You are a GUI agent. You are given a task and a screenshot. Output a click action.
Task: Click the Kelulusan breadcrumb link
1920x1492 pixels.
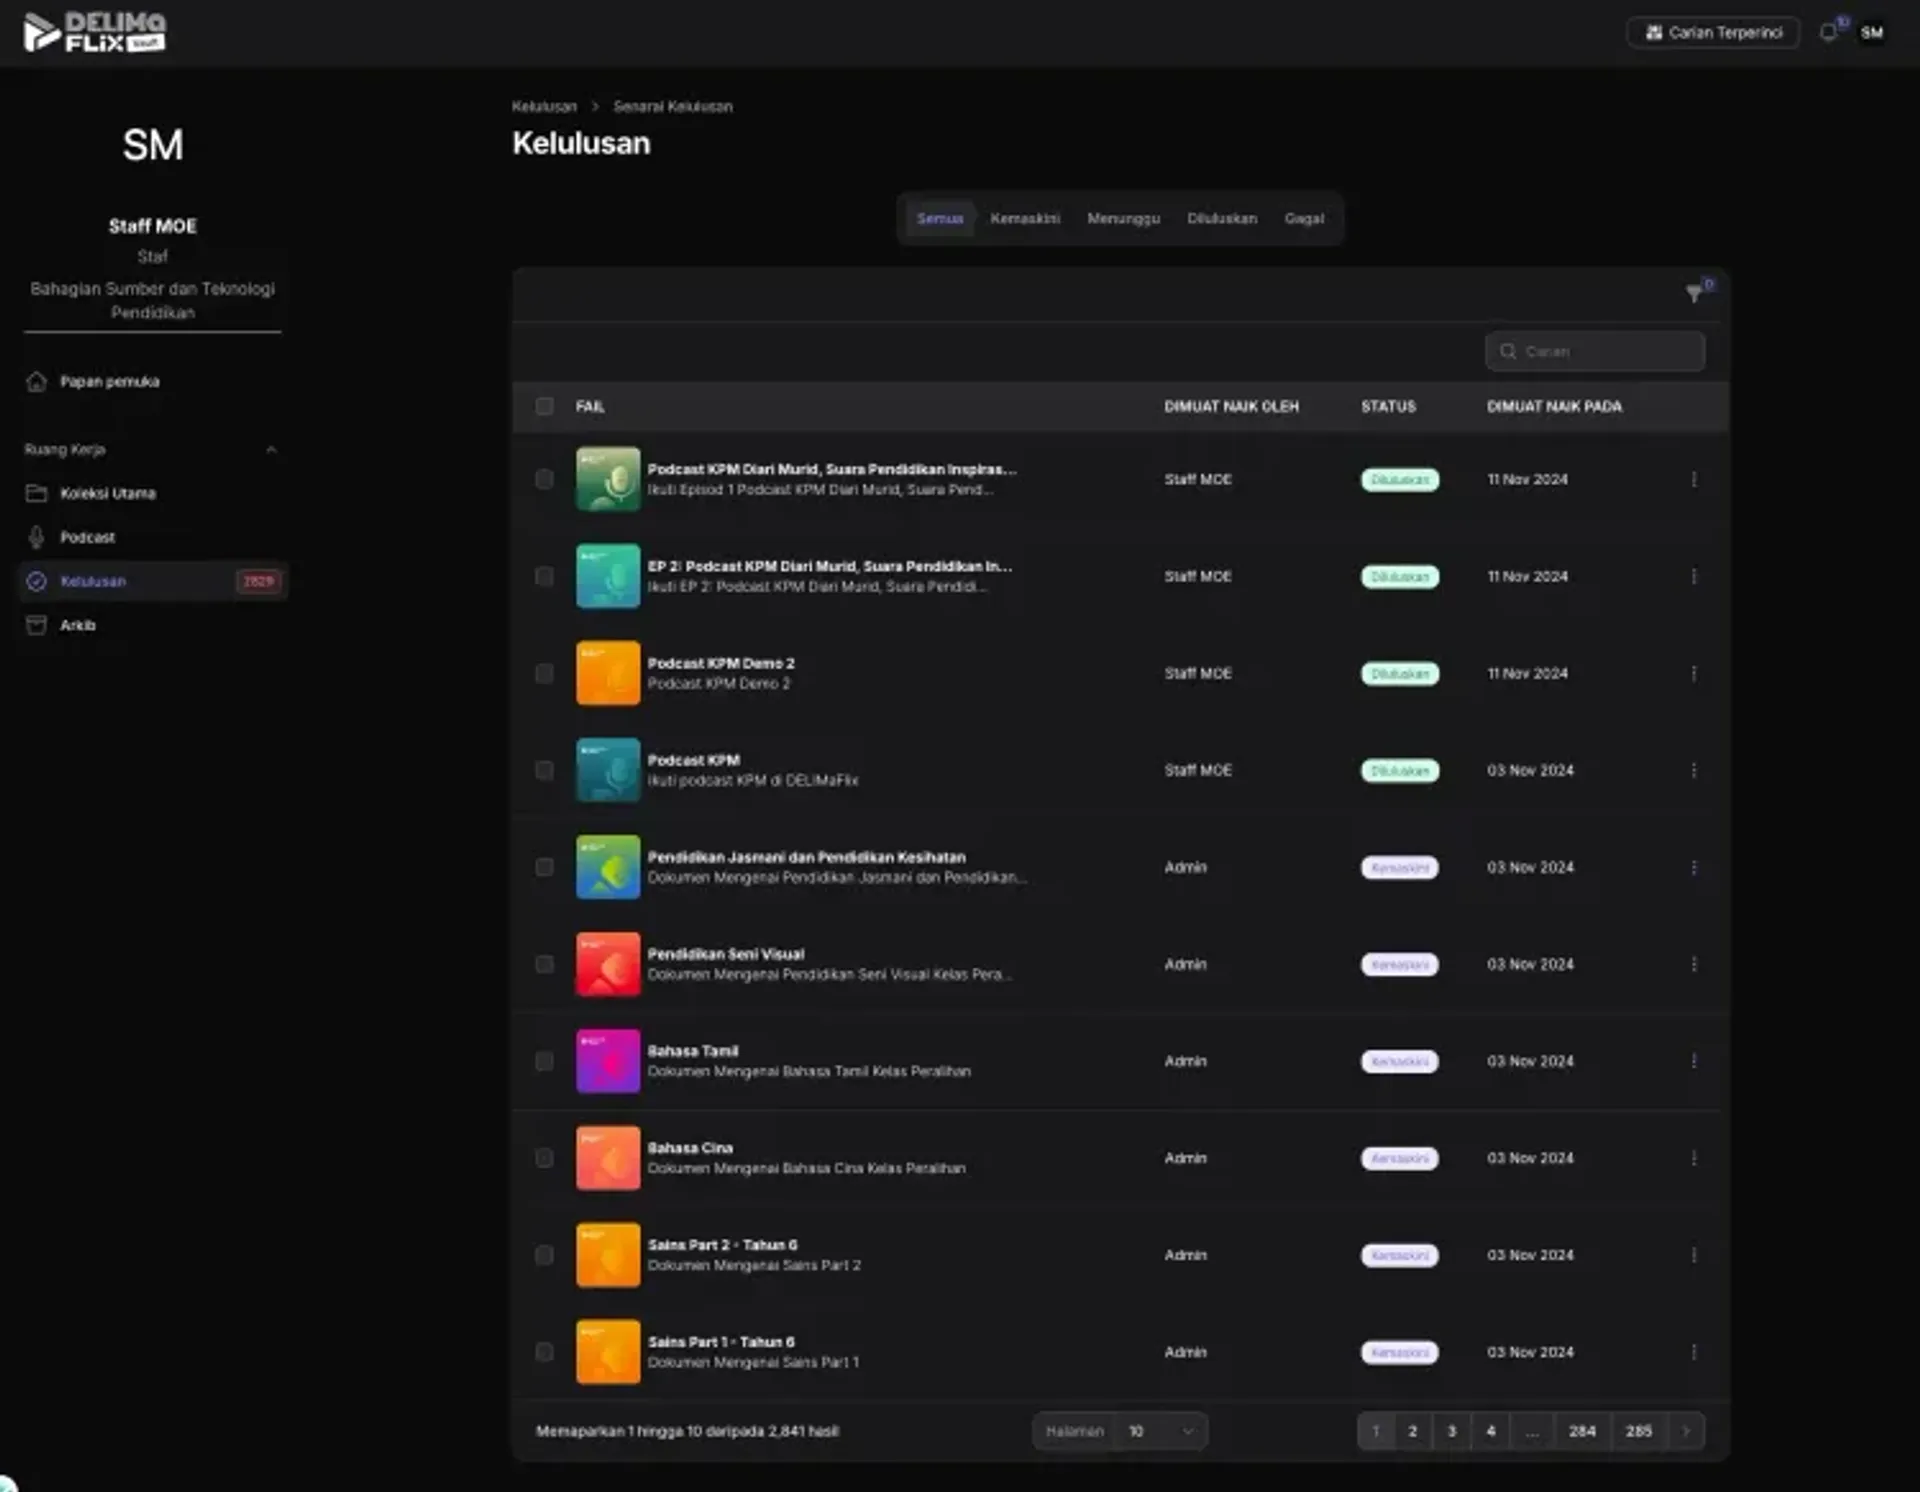pos(544,106)
